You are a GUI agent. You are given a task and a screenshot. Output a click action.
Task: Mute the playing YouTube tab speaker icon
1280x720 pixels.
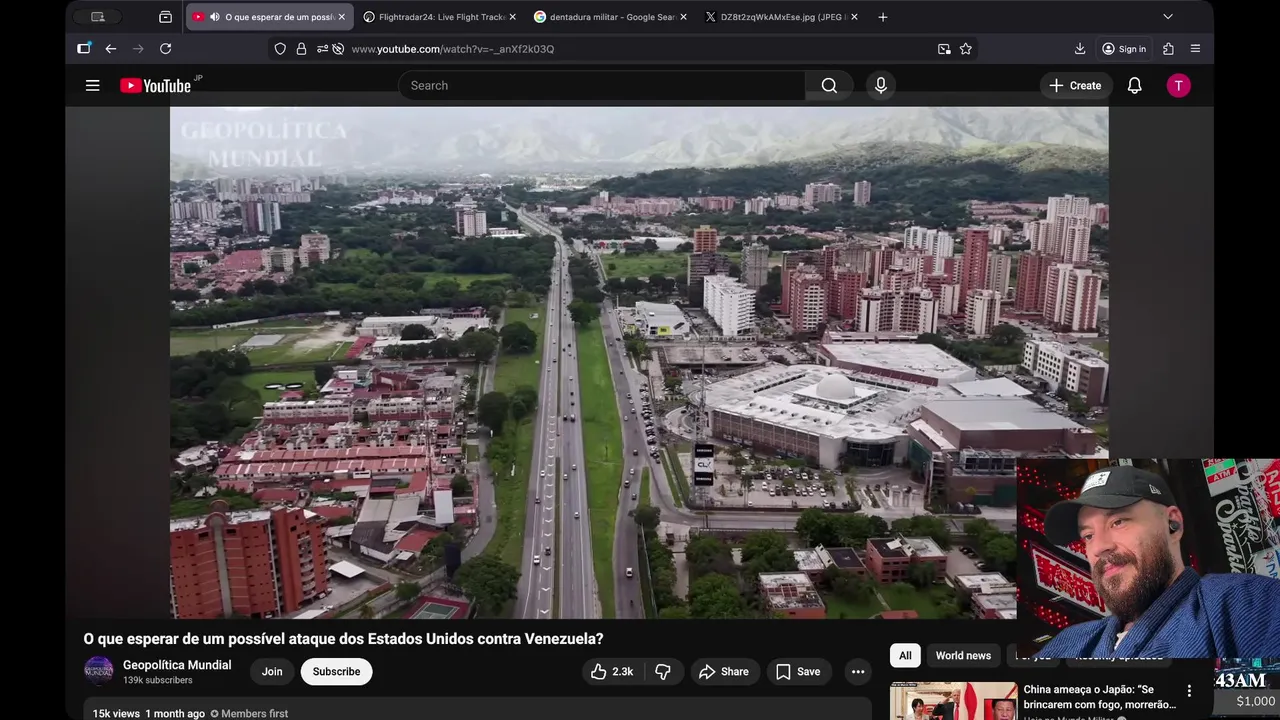pyautogui.click(x=214, y=17)
